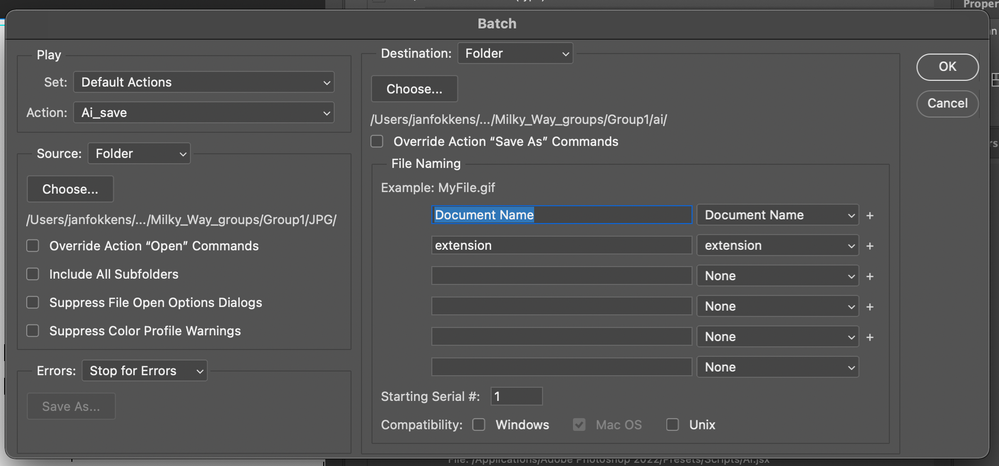Click Choose... under Destination folder

pos(414,89)
